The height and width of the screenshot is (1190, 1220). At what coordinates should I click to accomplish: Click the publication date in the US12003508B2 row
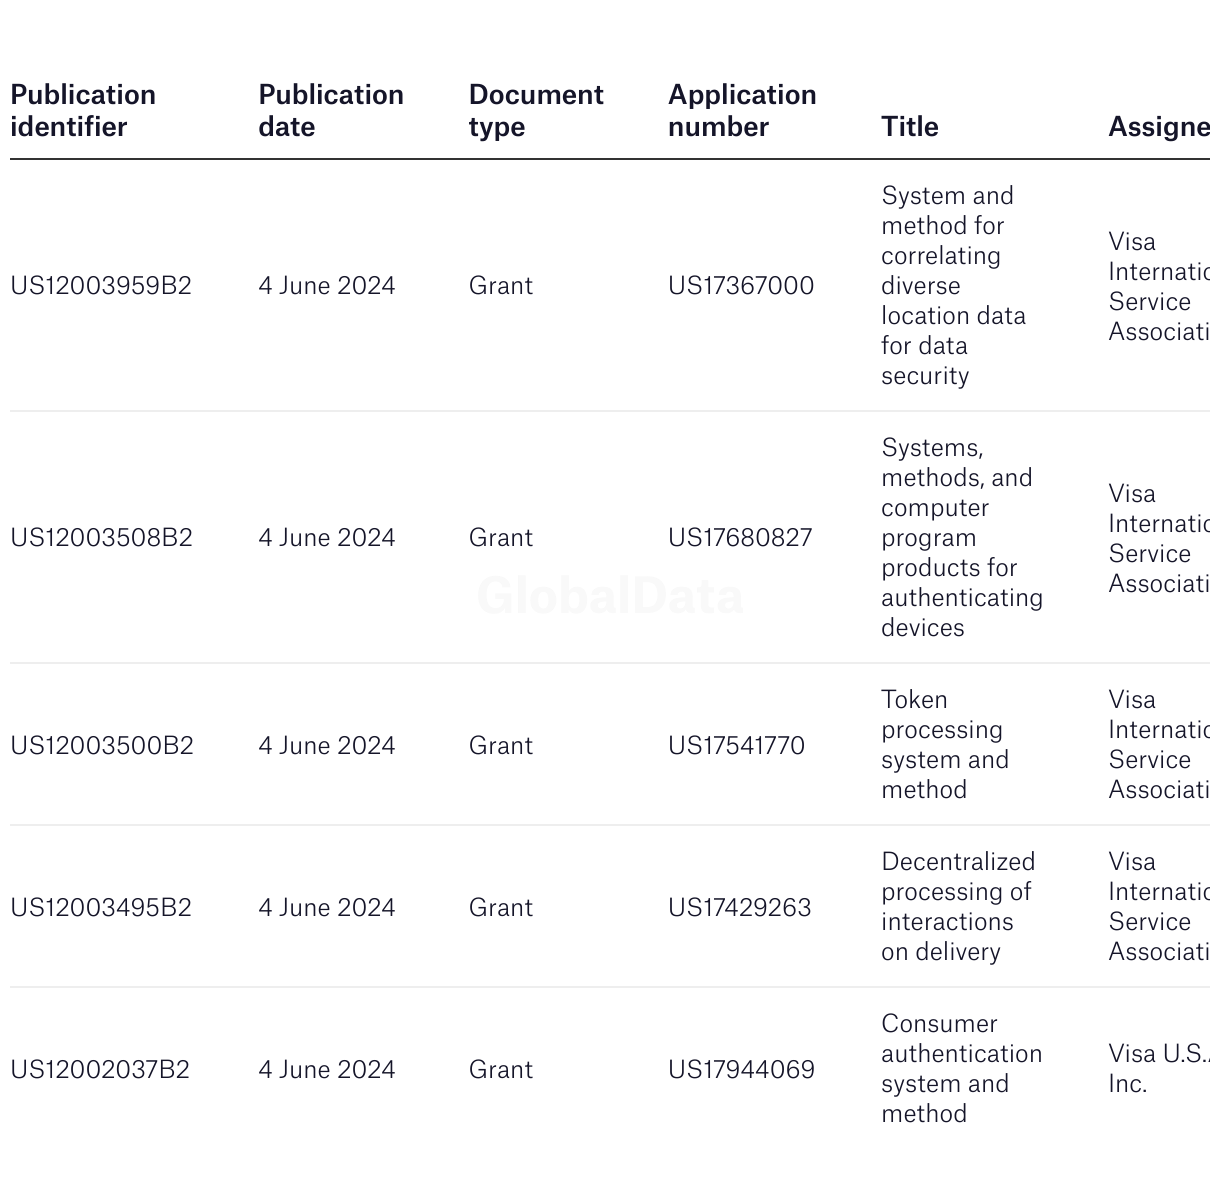327,538
